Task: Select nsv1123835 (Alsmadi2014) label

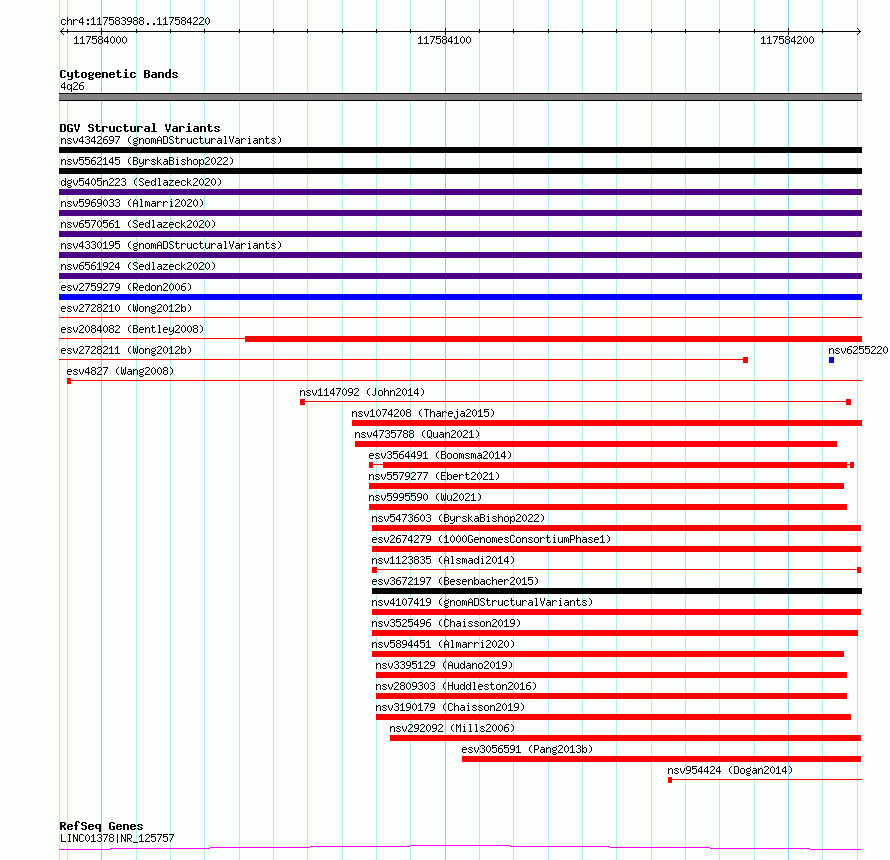Action: click(x=443, y=560)
